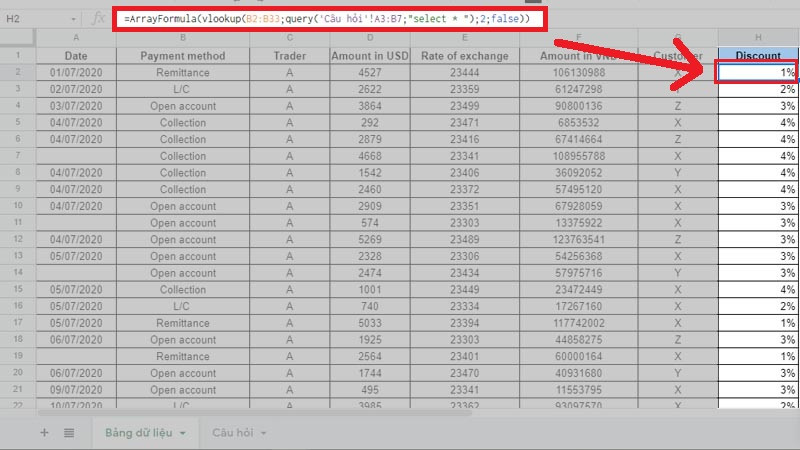Select date 09/07/2020 cell
This screenshot has width=800, height=450.
pyautogui.click(x=76, y=390)
